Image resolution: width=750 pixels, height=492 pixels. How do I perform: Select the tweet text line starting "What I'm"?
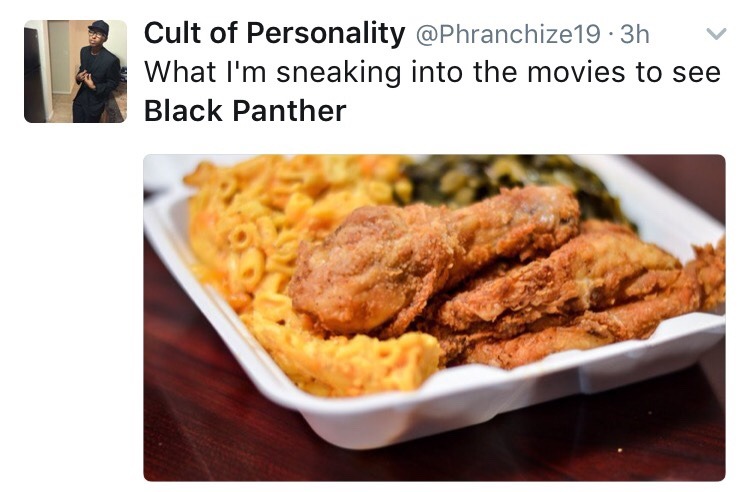432,73
